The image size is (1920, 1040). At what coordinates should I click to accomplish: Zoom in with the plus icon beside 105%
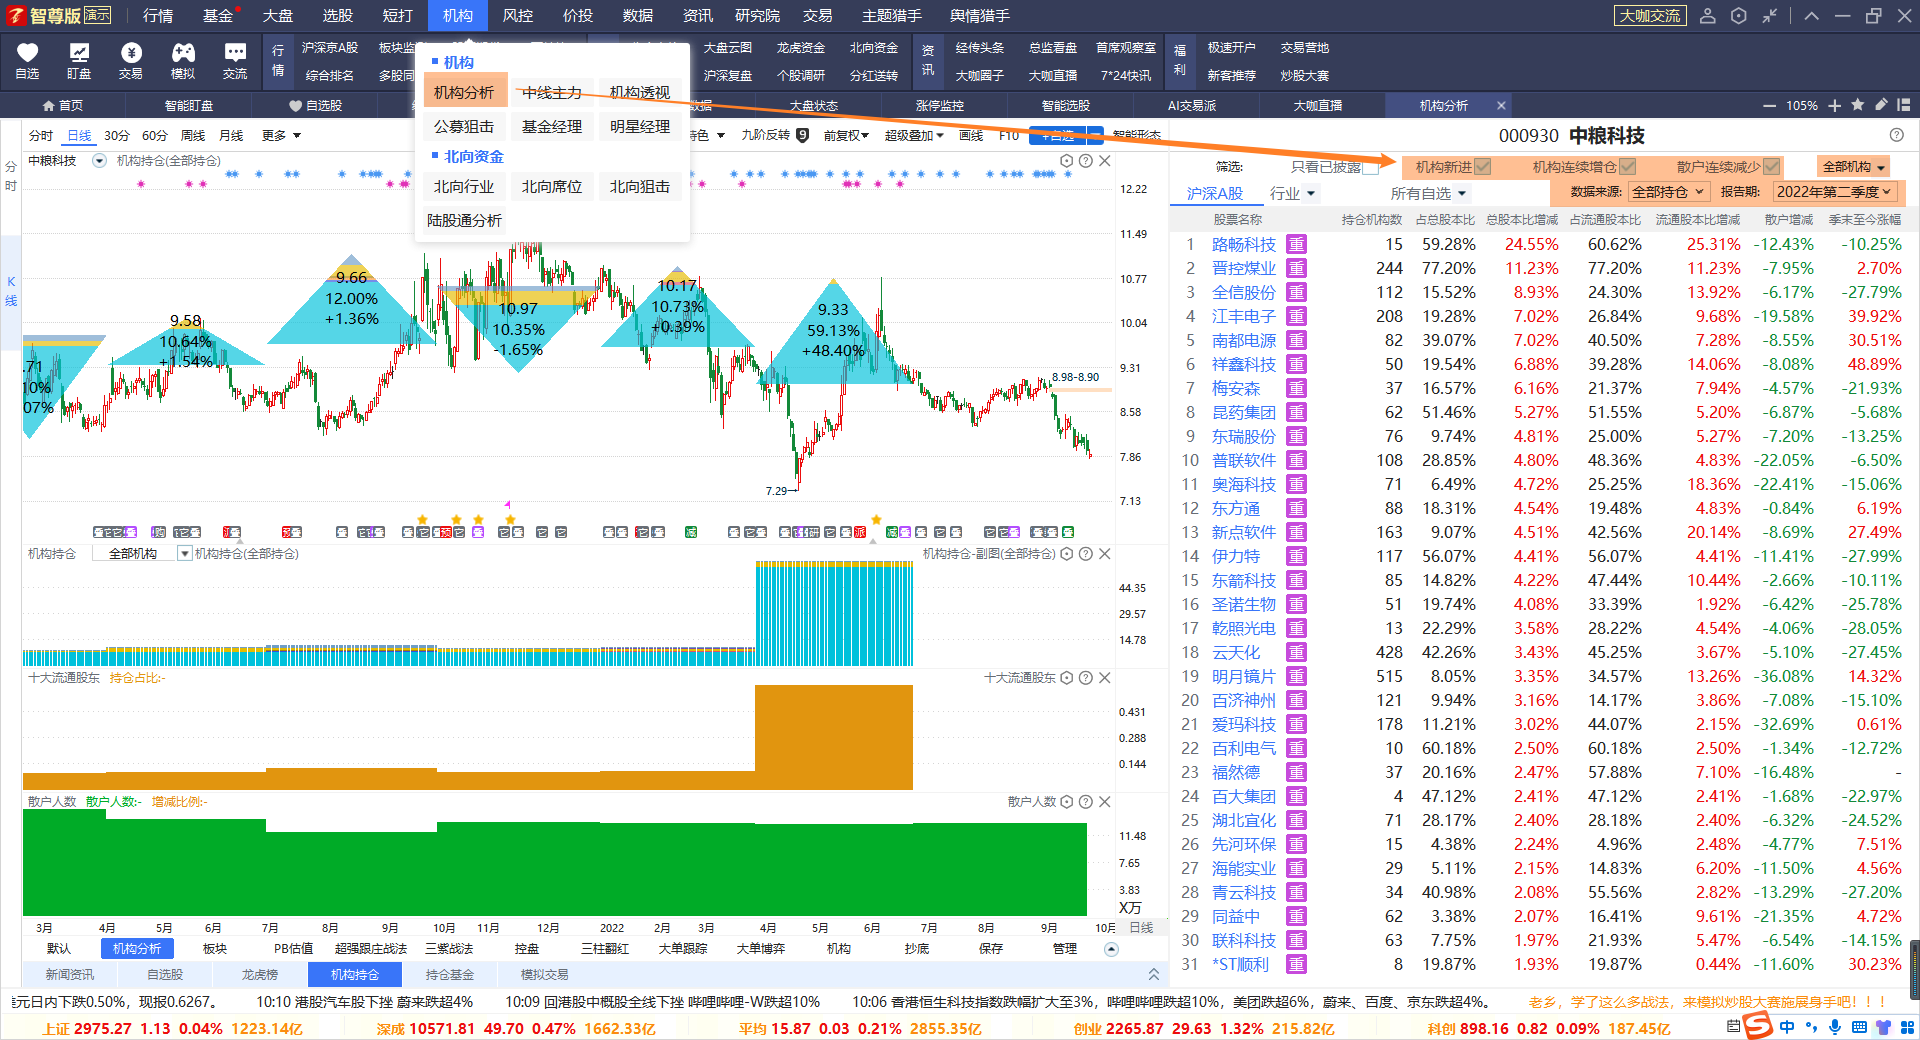click(1834, 105)
